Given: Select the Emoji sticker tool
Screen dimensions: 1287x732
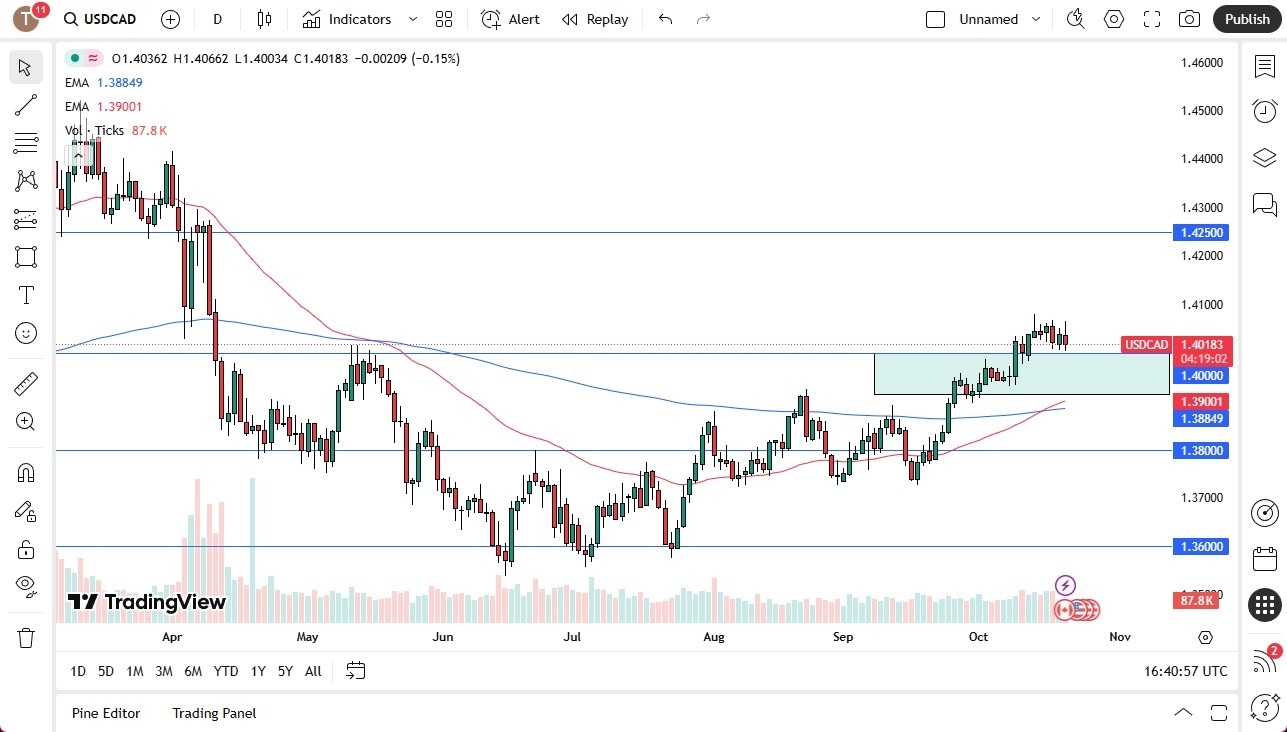Looking at the screenshot, I should click(25, 333).
